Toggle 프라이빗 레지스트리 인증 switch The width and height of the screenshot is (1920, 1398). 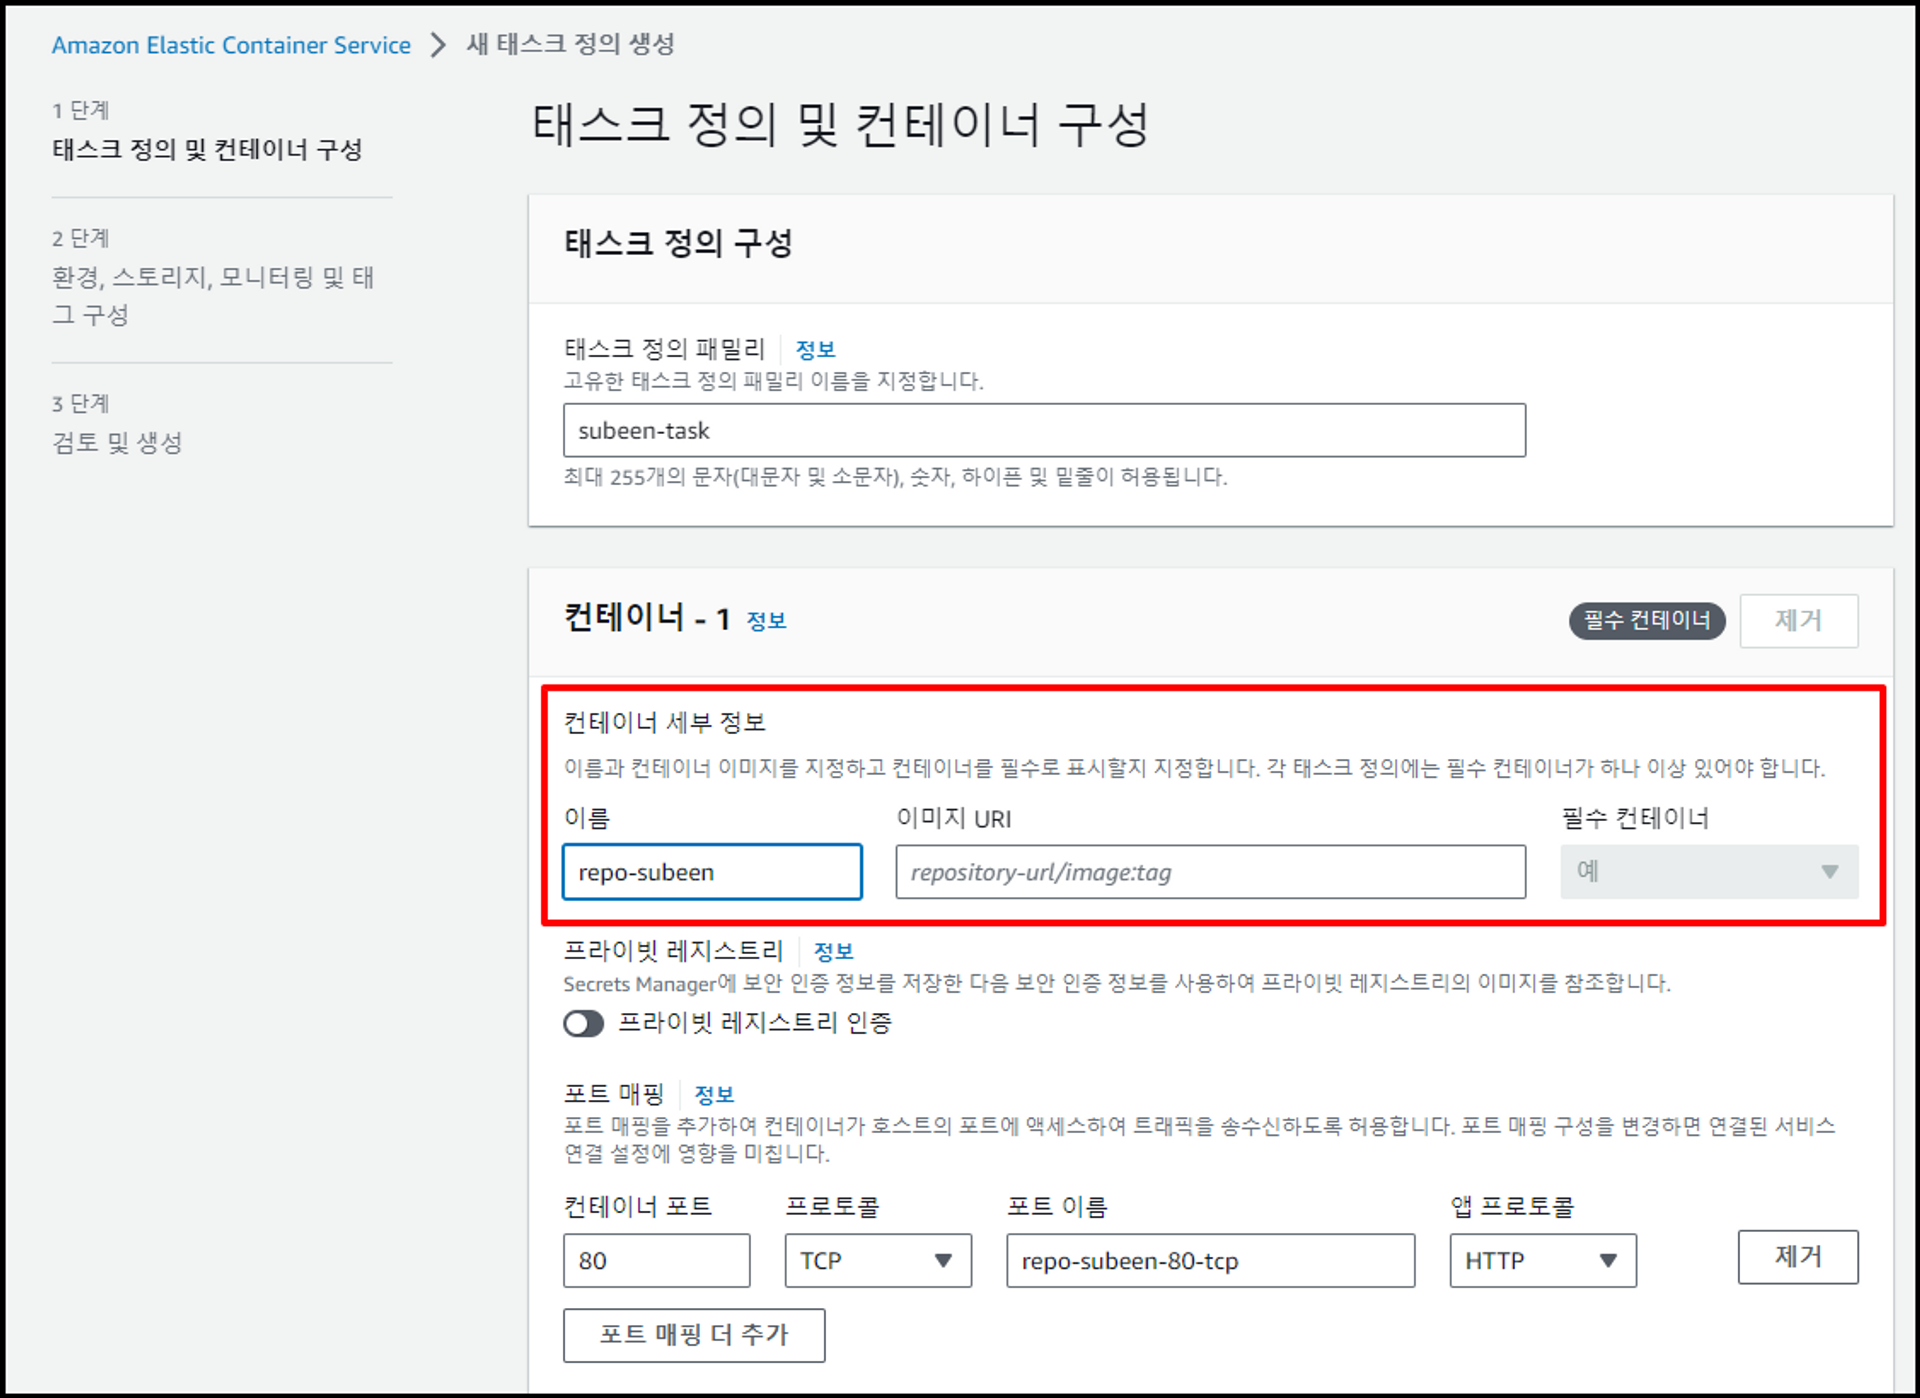[583, 1023]
